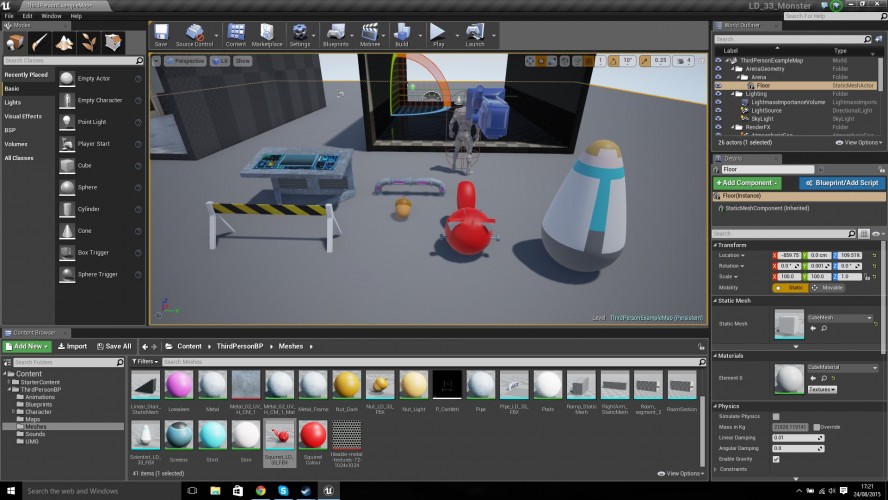Screen dimensions: 888x500
Task: Toggle Enable Gravity checkbox
Action: tap(776, 459)
